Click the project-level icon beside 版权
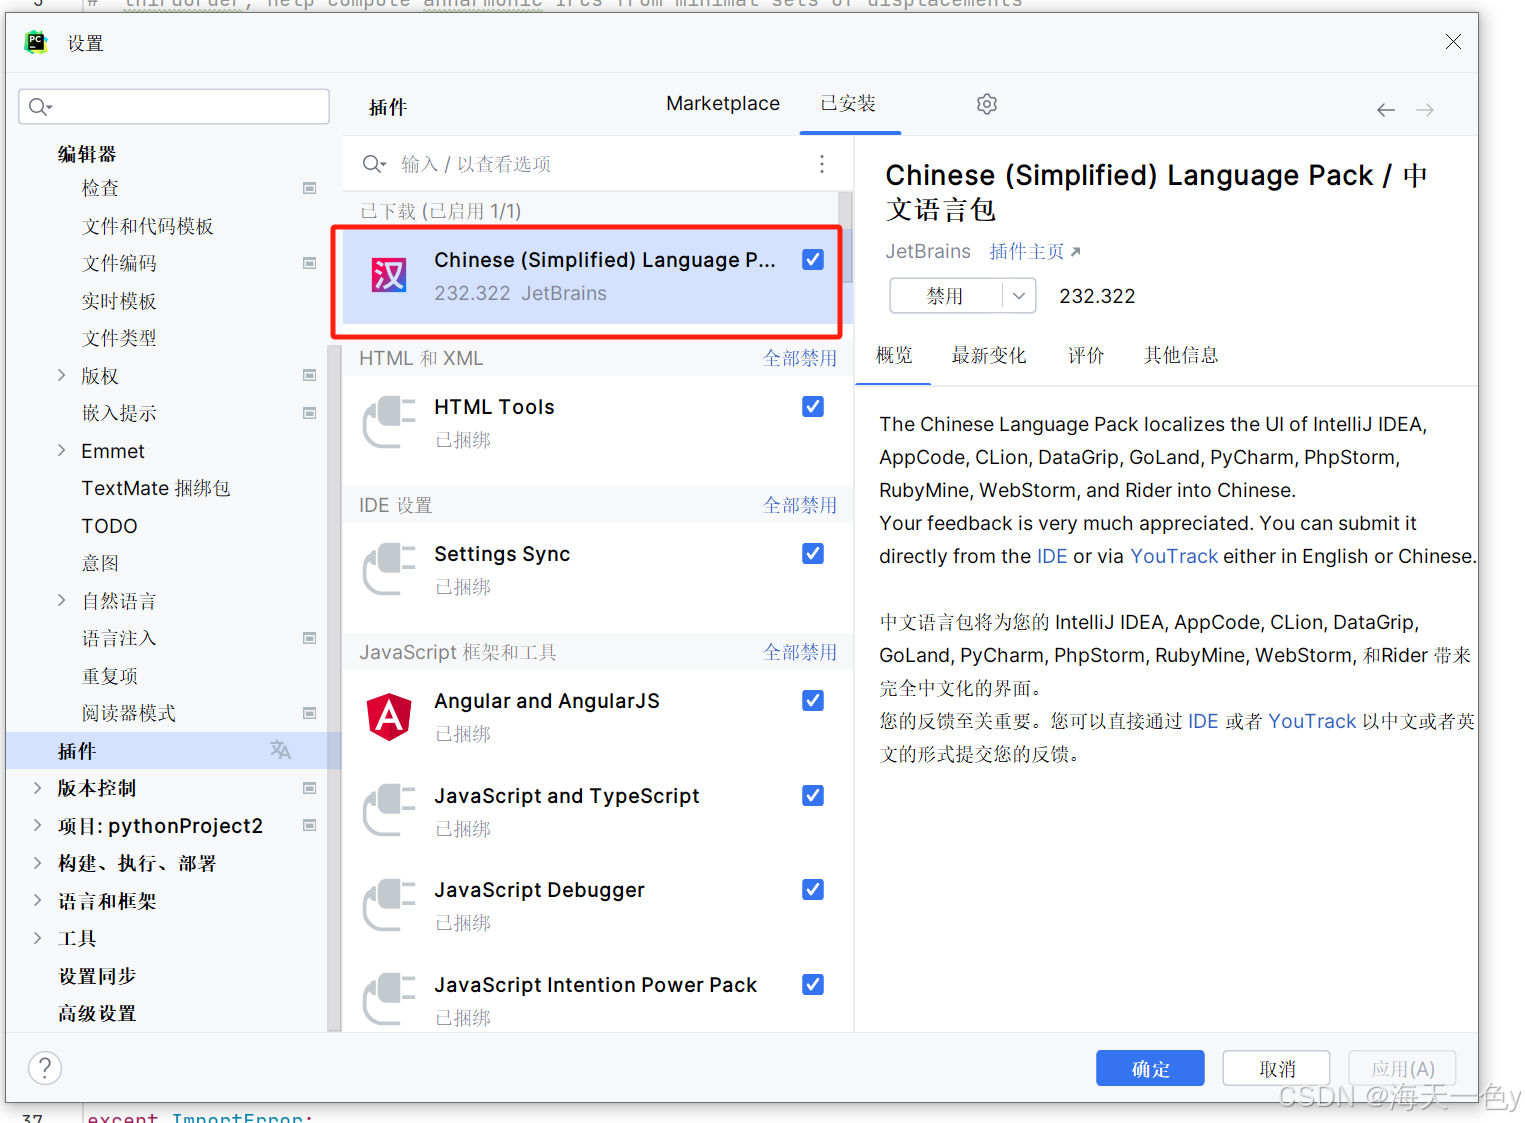This screenshot has height=1123, width=1525. click(x=310, y=375)
